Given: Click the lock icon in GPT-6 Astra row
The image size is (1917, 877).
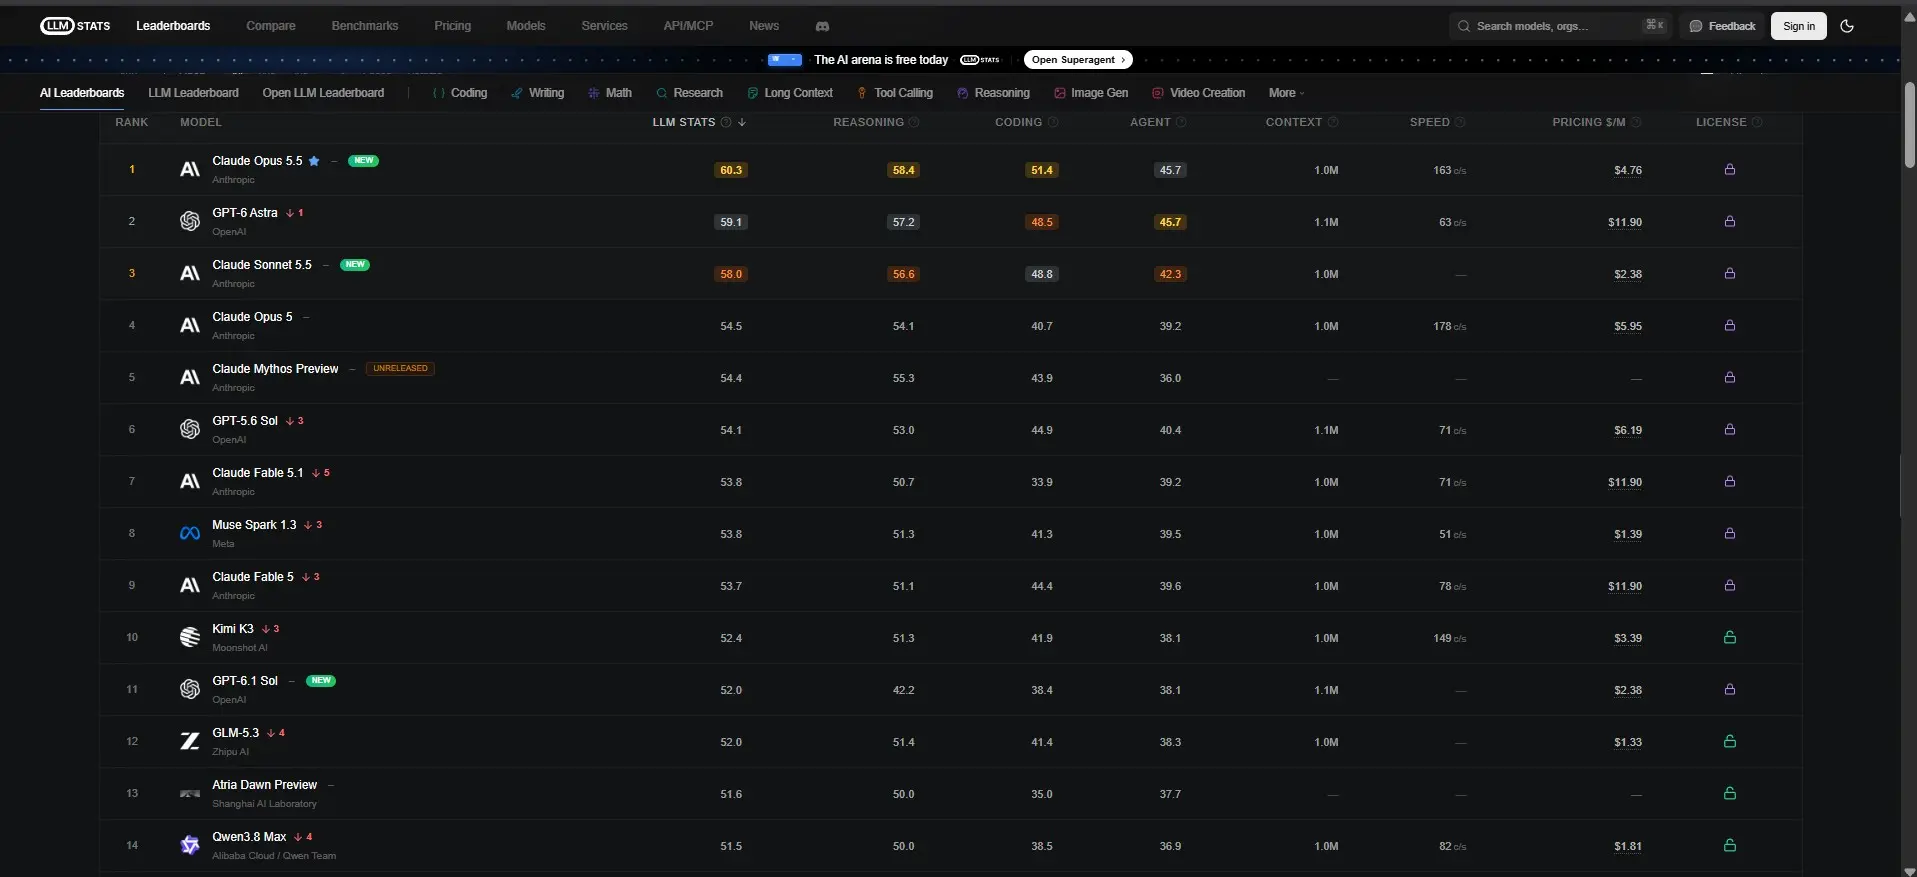Looking at the screenshot, I should coord(1730,222).
